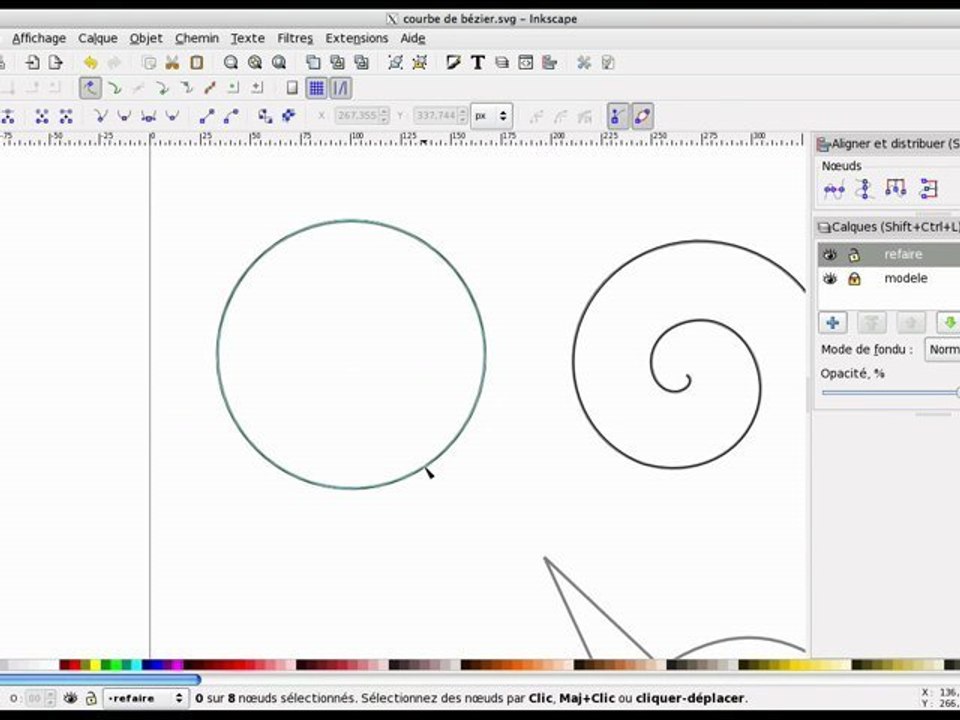Viewport: 960px width, 720px height.
Task: Toggle snap to grids
Action: [x=316, y=88]
